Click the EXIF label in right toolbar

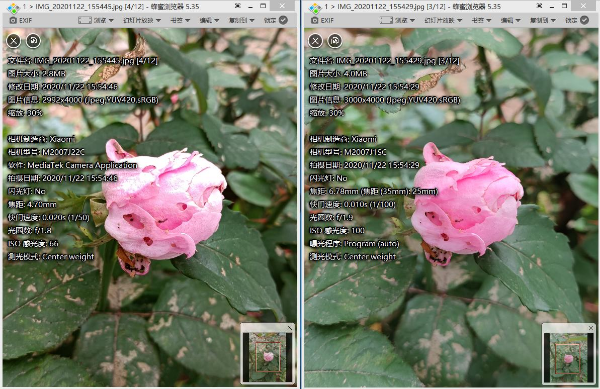coord(328,20)
